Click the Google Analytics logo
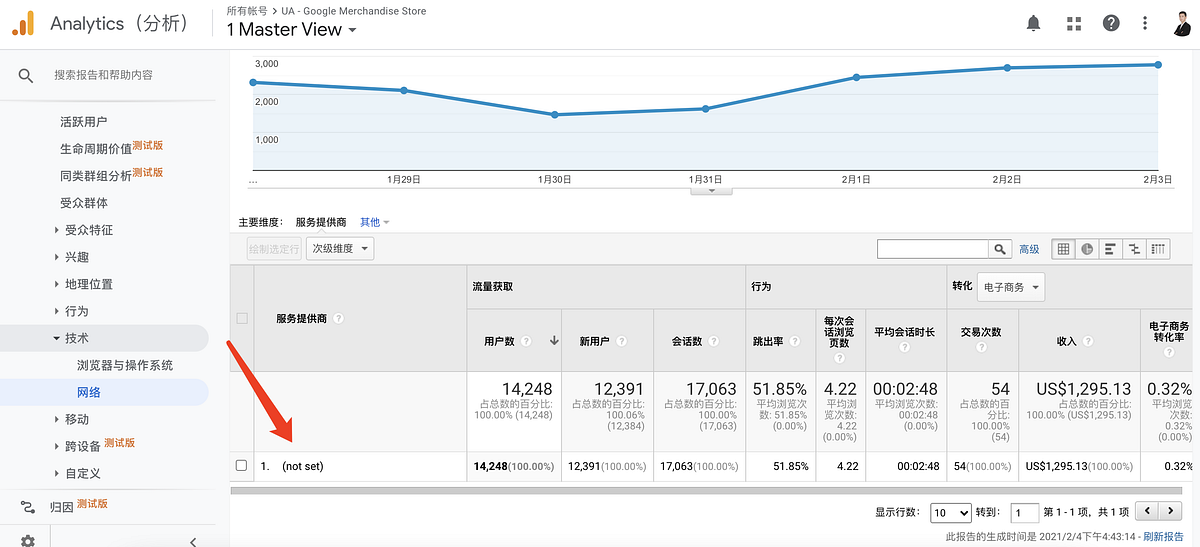This screenshot has height=547, width=1200. [22, 22]
